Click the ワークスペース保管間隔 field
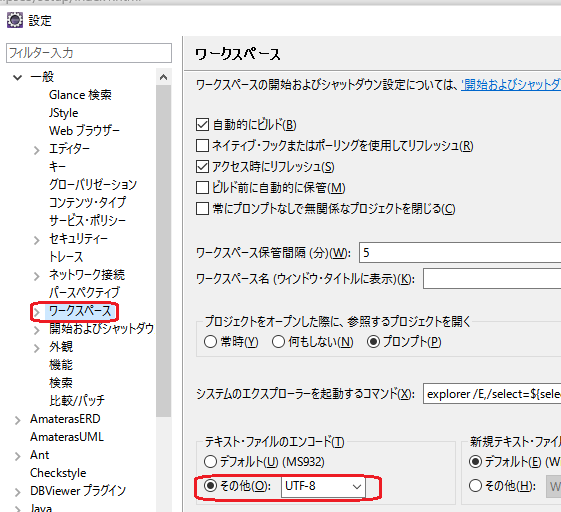This screenshot has width=561, height=512. (460, 253)
